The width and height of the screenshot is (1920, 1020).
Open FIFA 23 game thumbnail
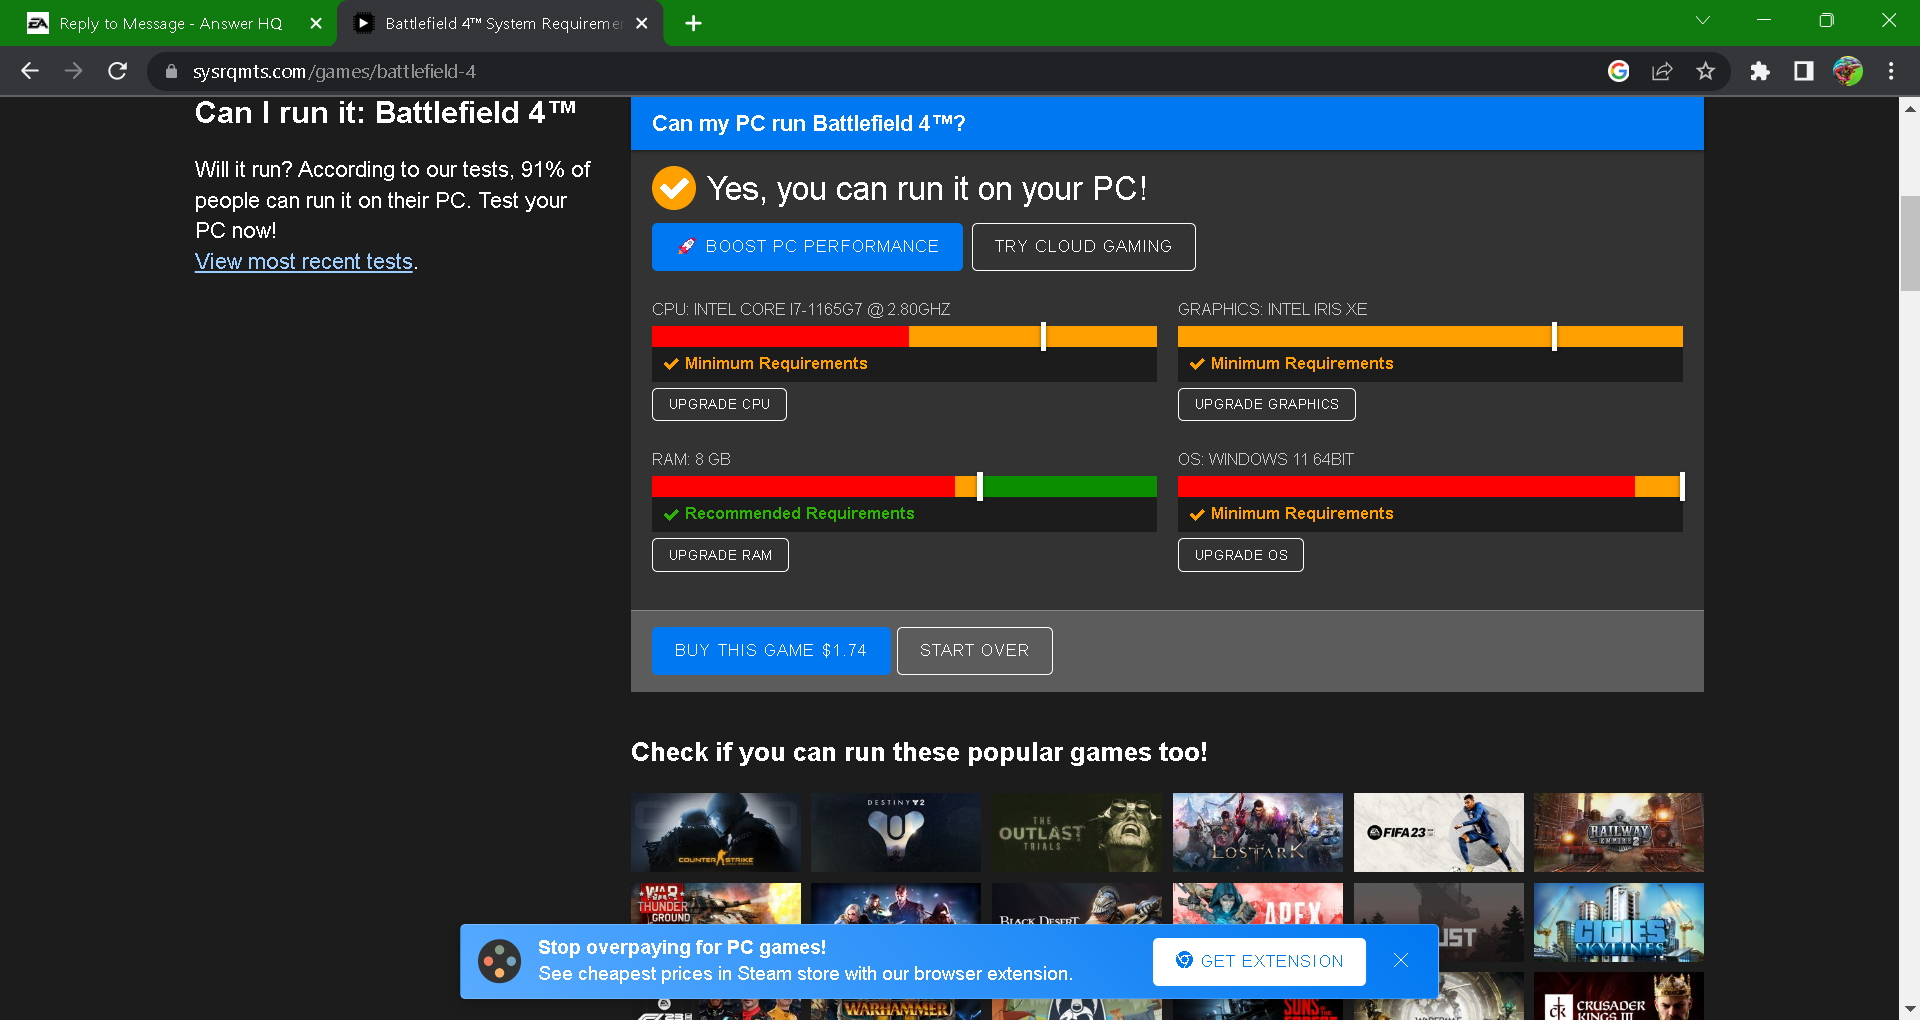pos(1439,832)
